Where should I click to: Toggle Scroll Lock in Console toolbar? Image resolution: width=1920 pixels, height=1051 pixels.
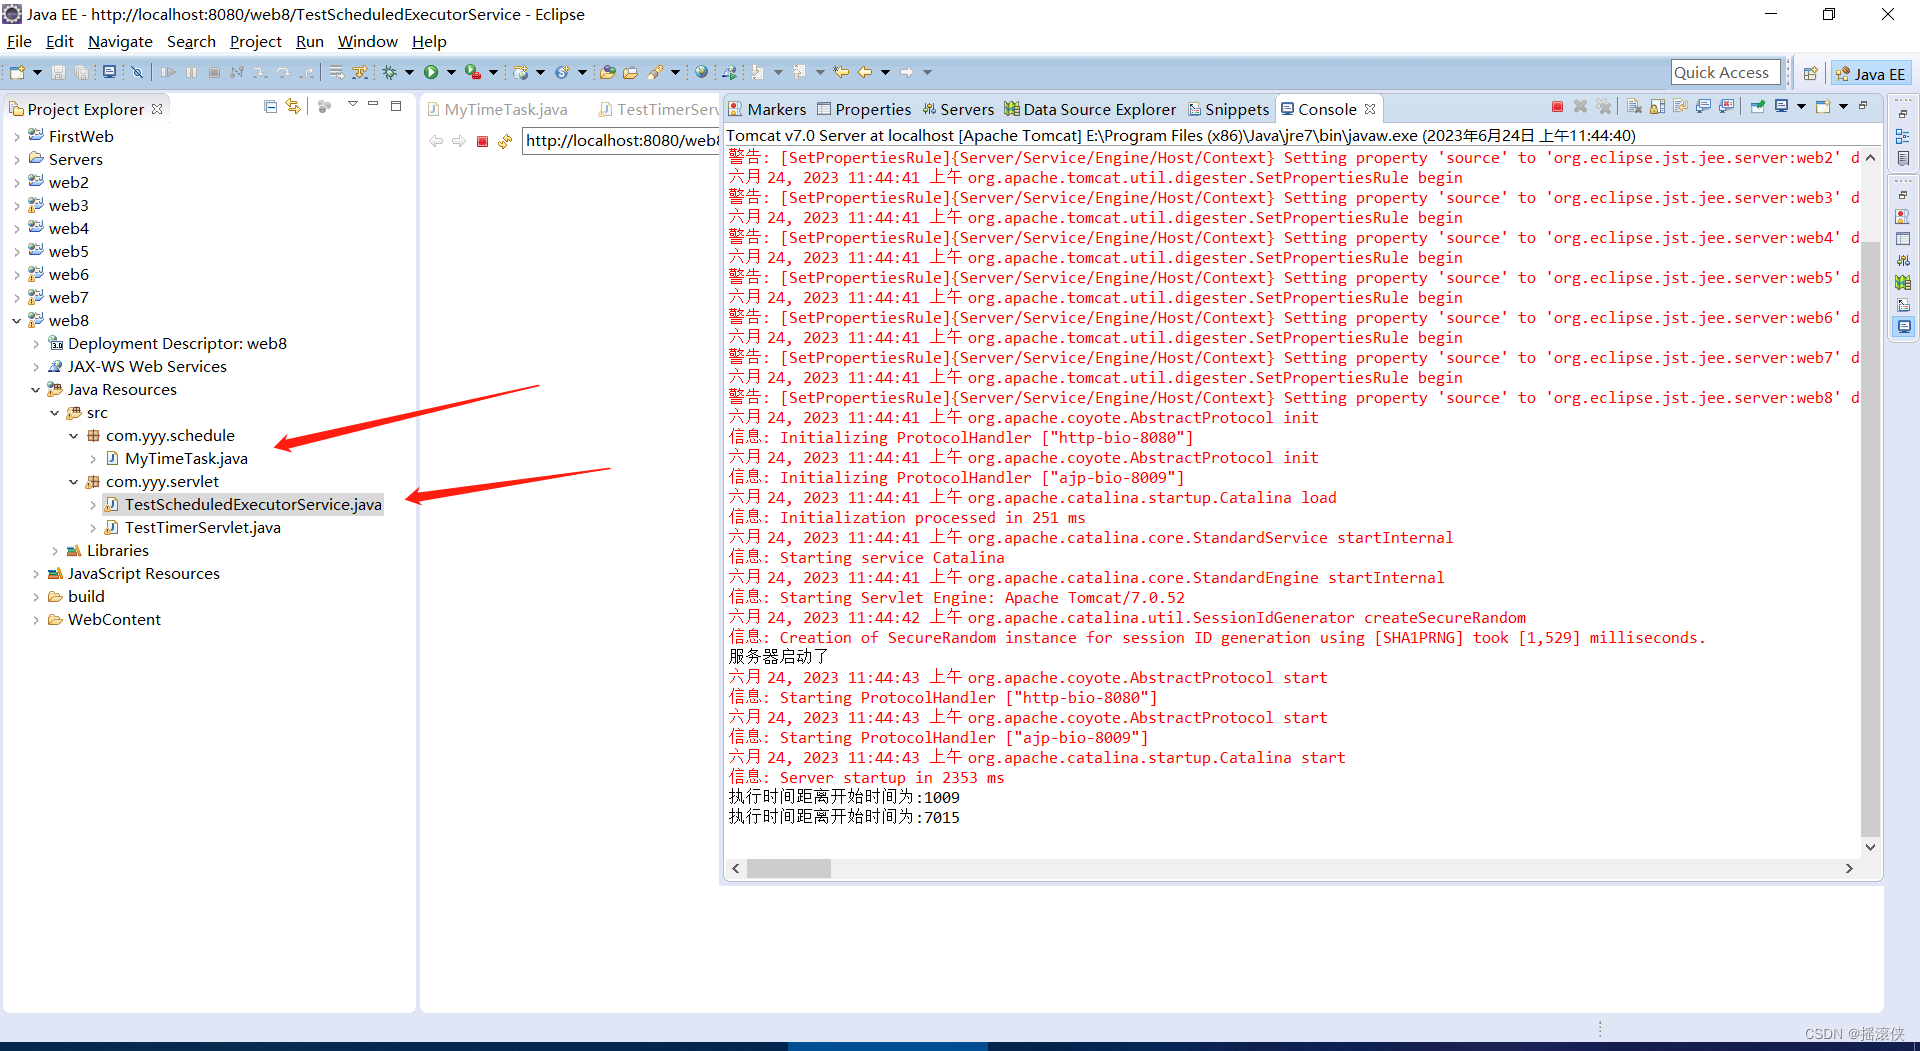point(1657,106)
